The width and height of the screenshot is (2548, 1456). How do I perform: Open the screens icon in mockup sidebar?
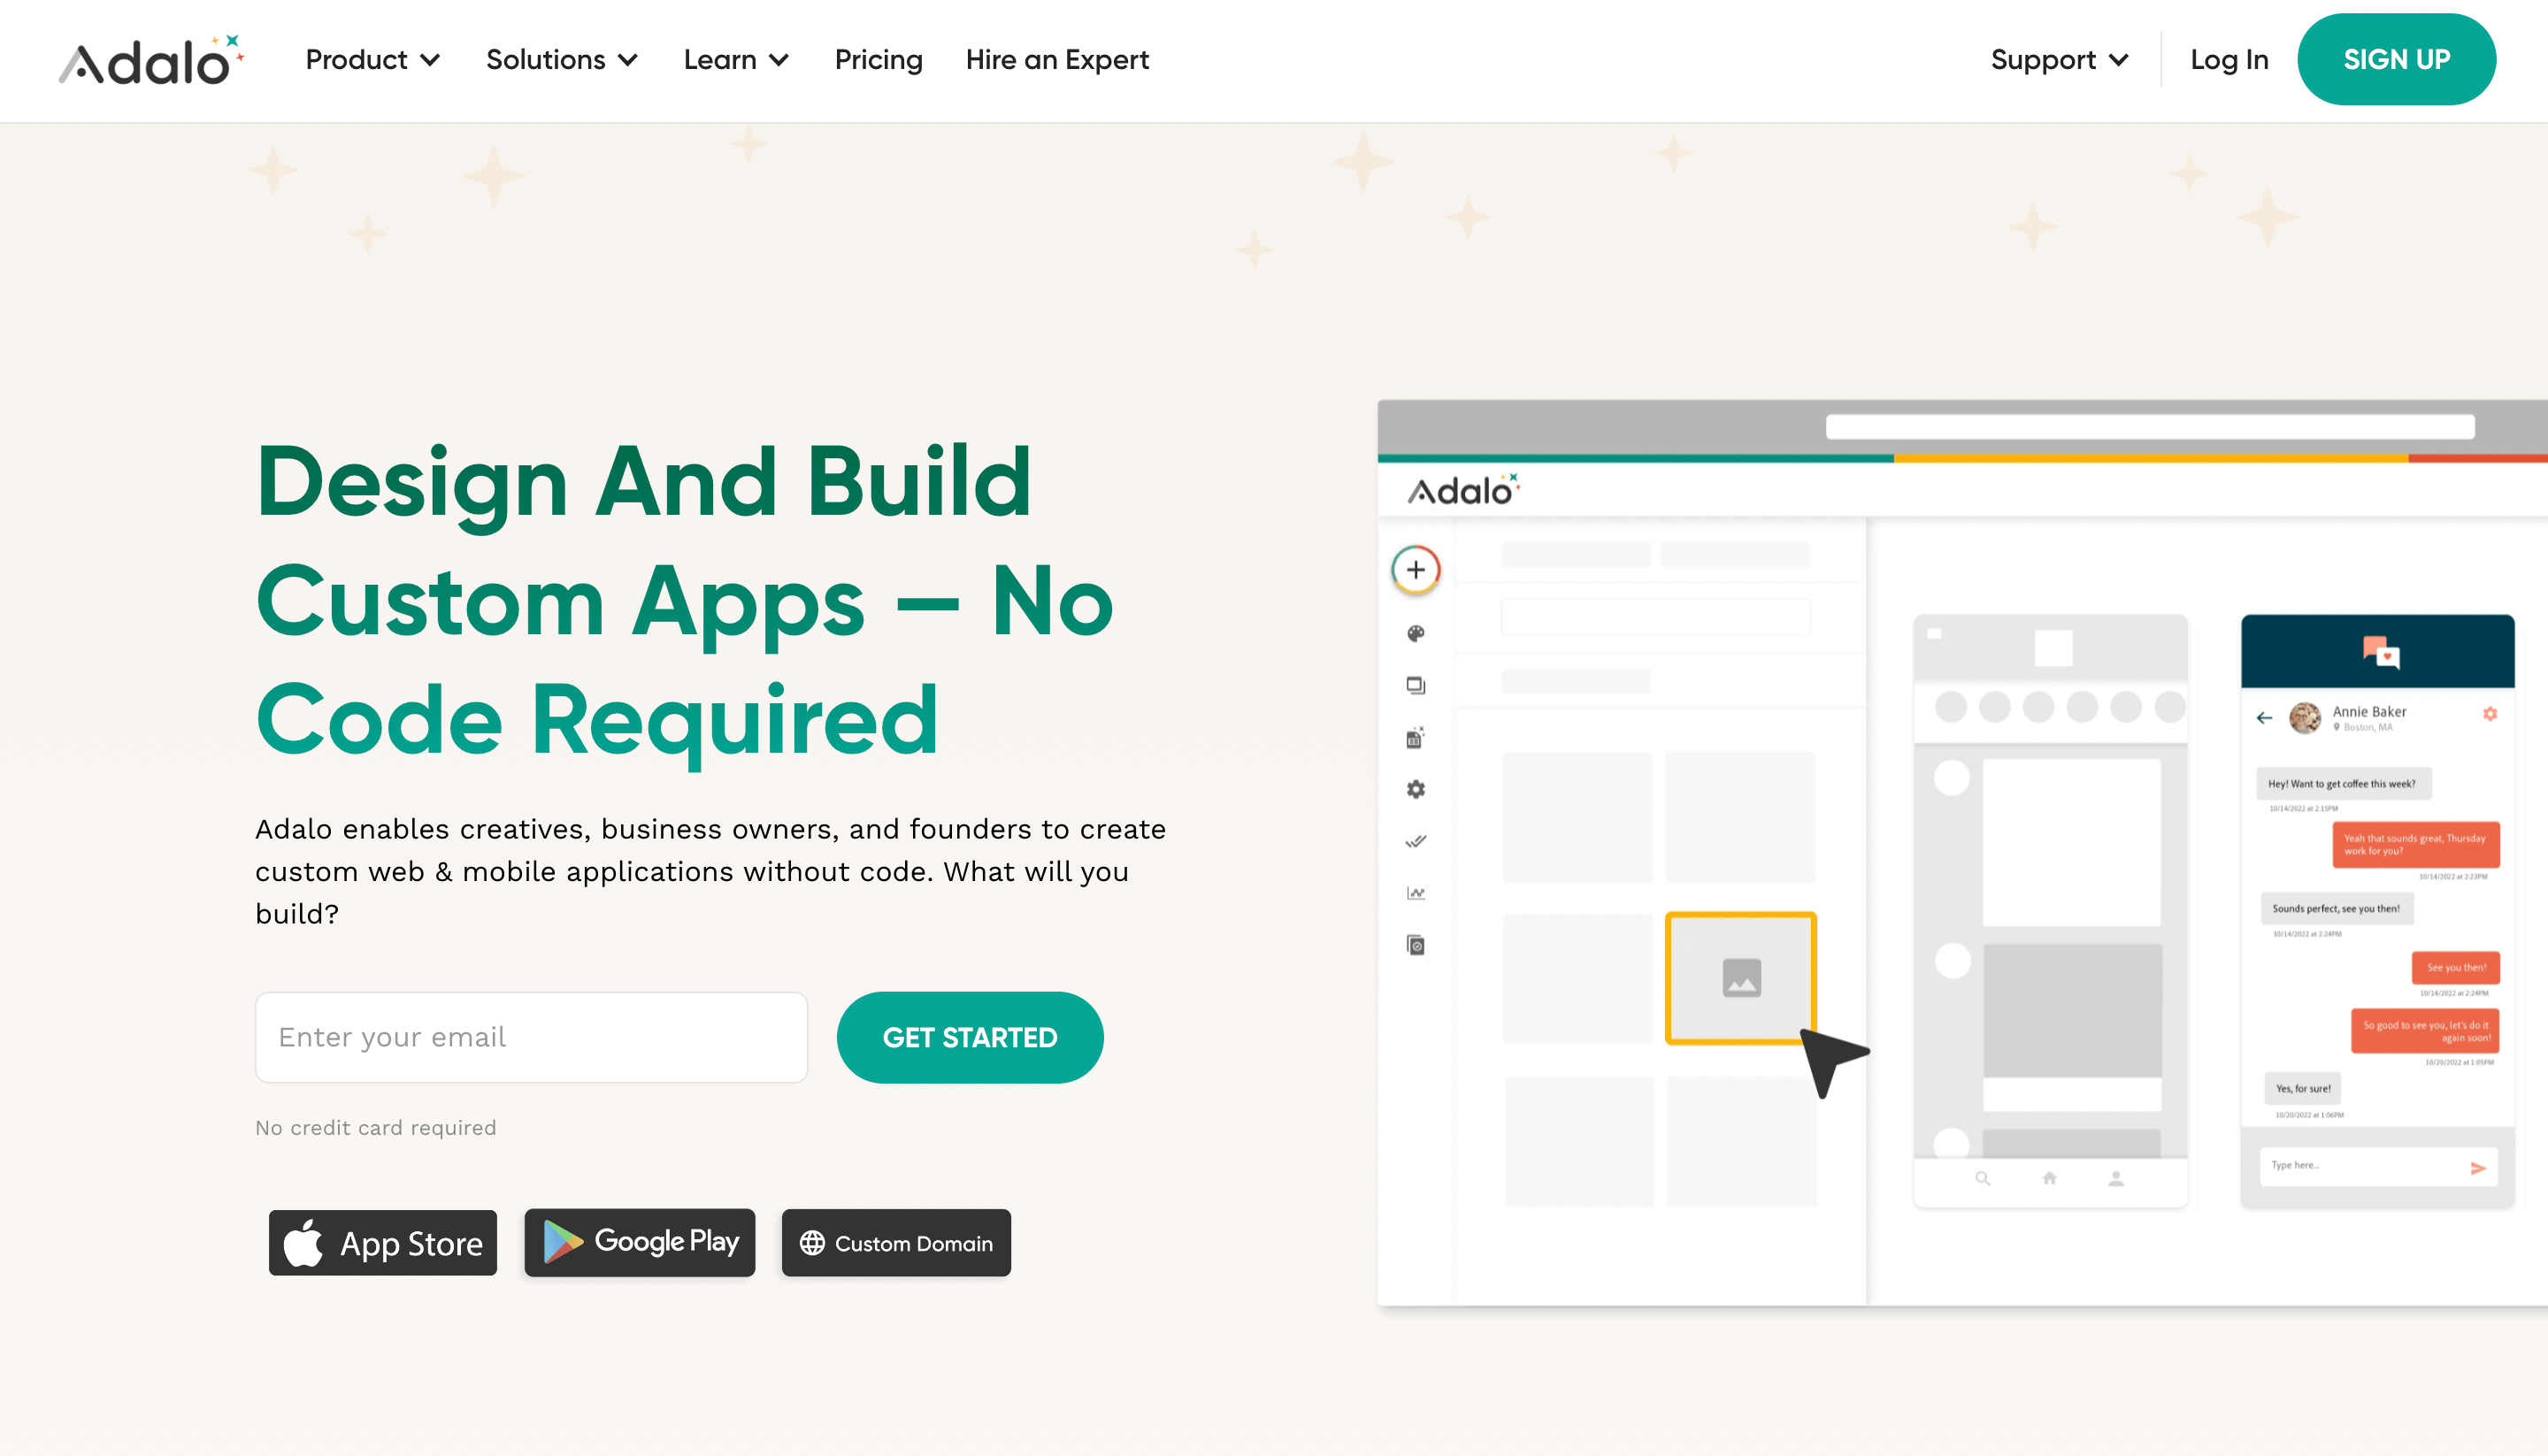pos(1416,686)
